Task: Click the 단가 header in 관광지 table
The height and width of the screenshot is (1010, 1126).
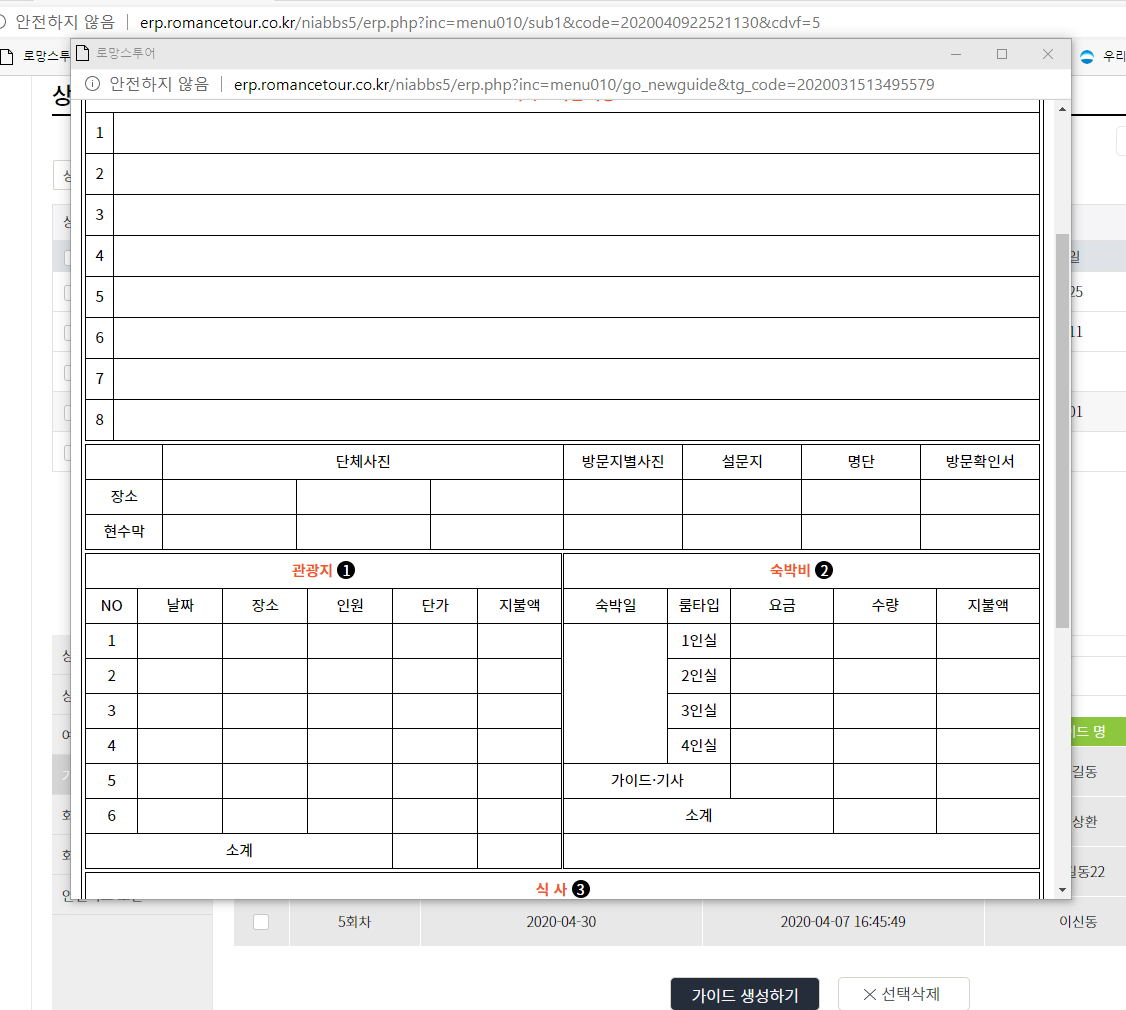Action: pyautogui.click(x=435, y=606)
